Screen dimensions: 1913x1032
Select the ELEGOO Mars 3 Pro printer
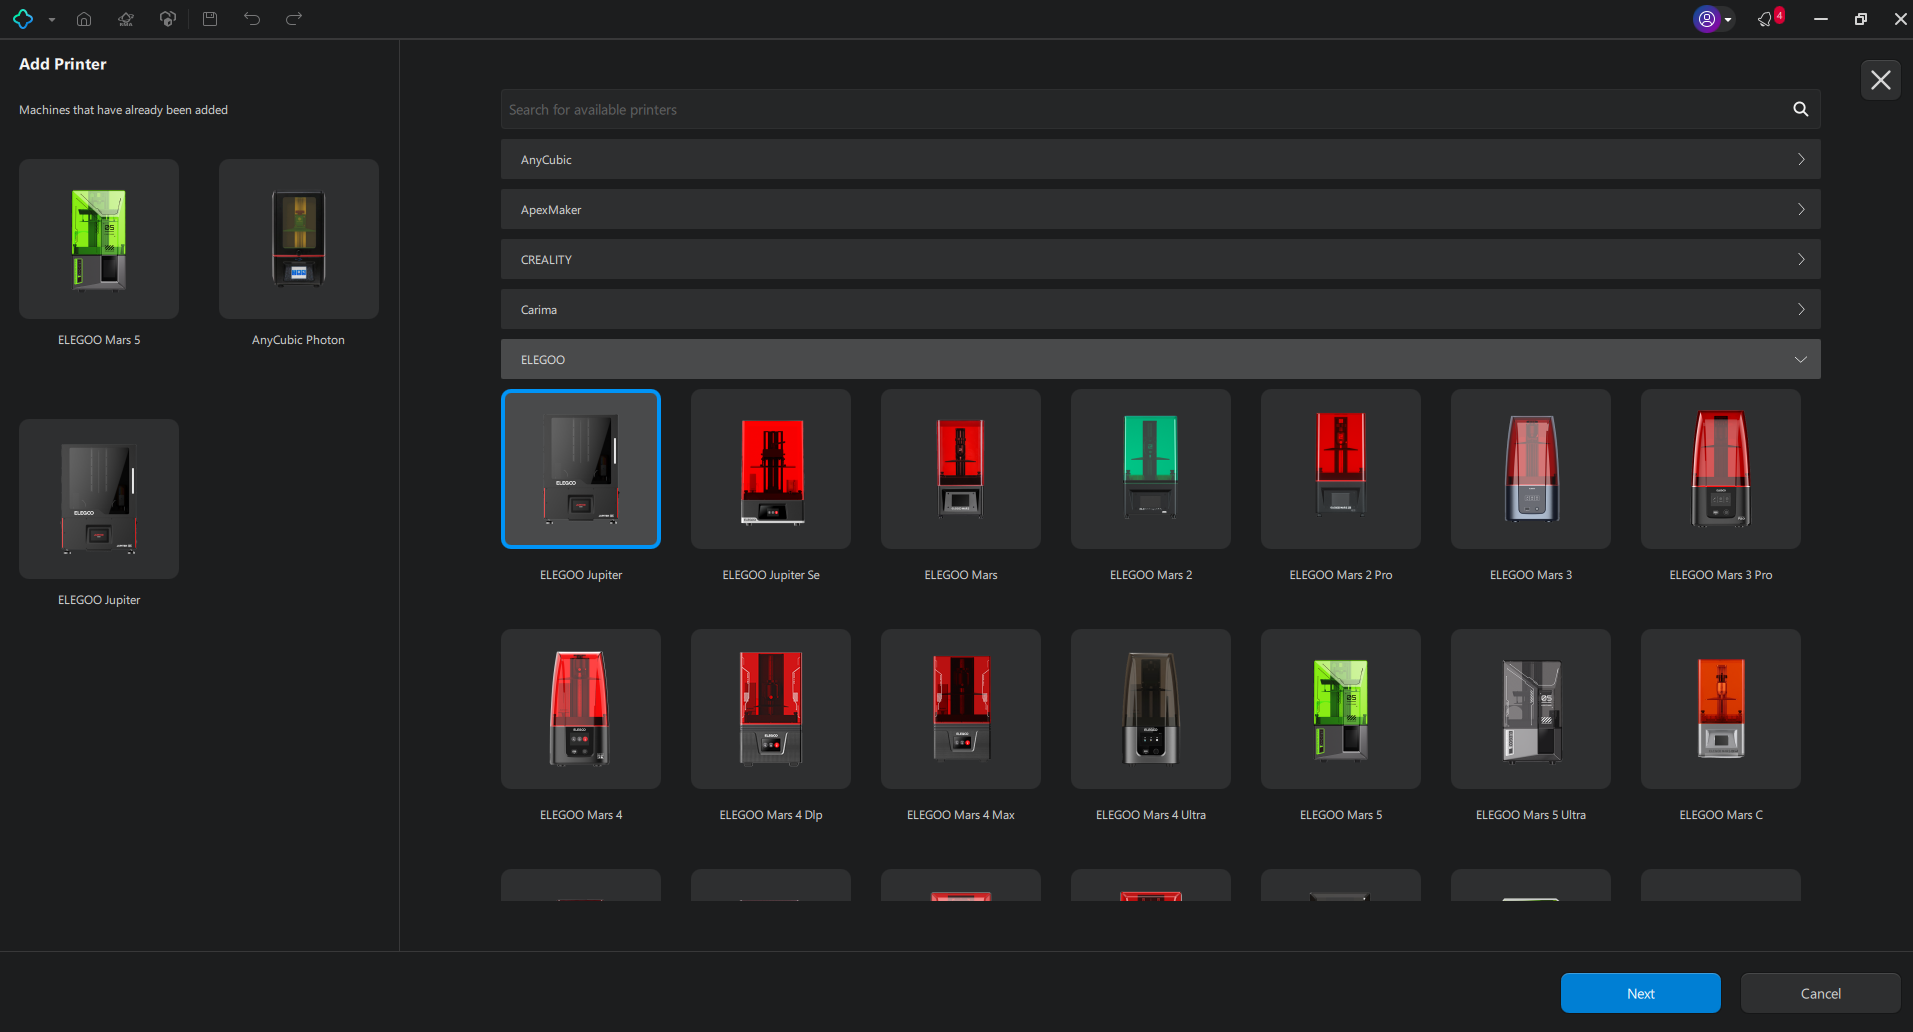1721,469
